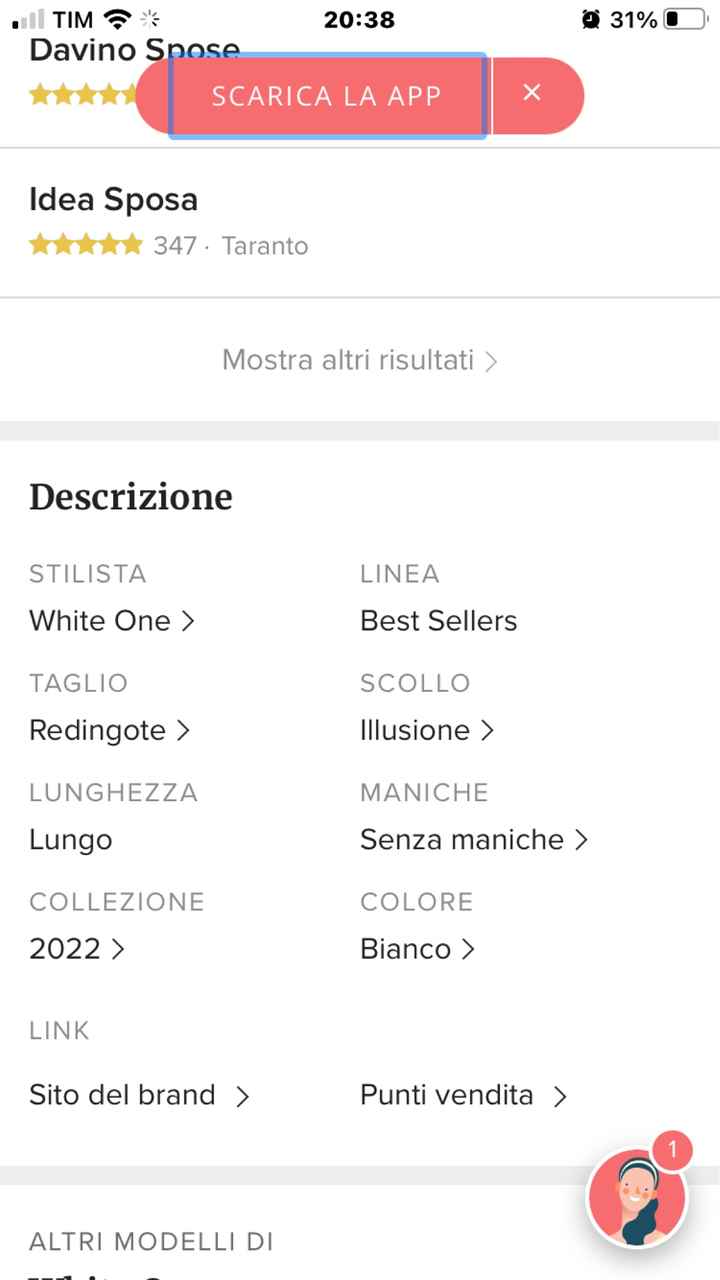Expand Mostra altri risultati
This screenshot has height=1280, width=720.
pos(358,360)
